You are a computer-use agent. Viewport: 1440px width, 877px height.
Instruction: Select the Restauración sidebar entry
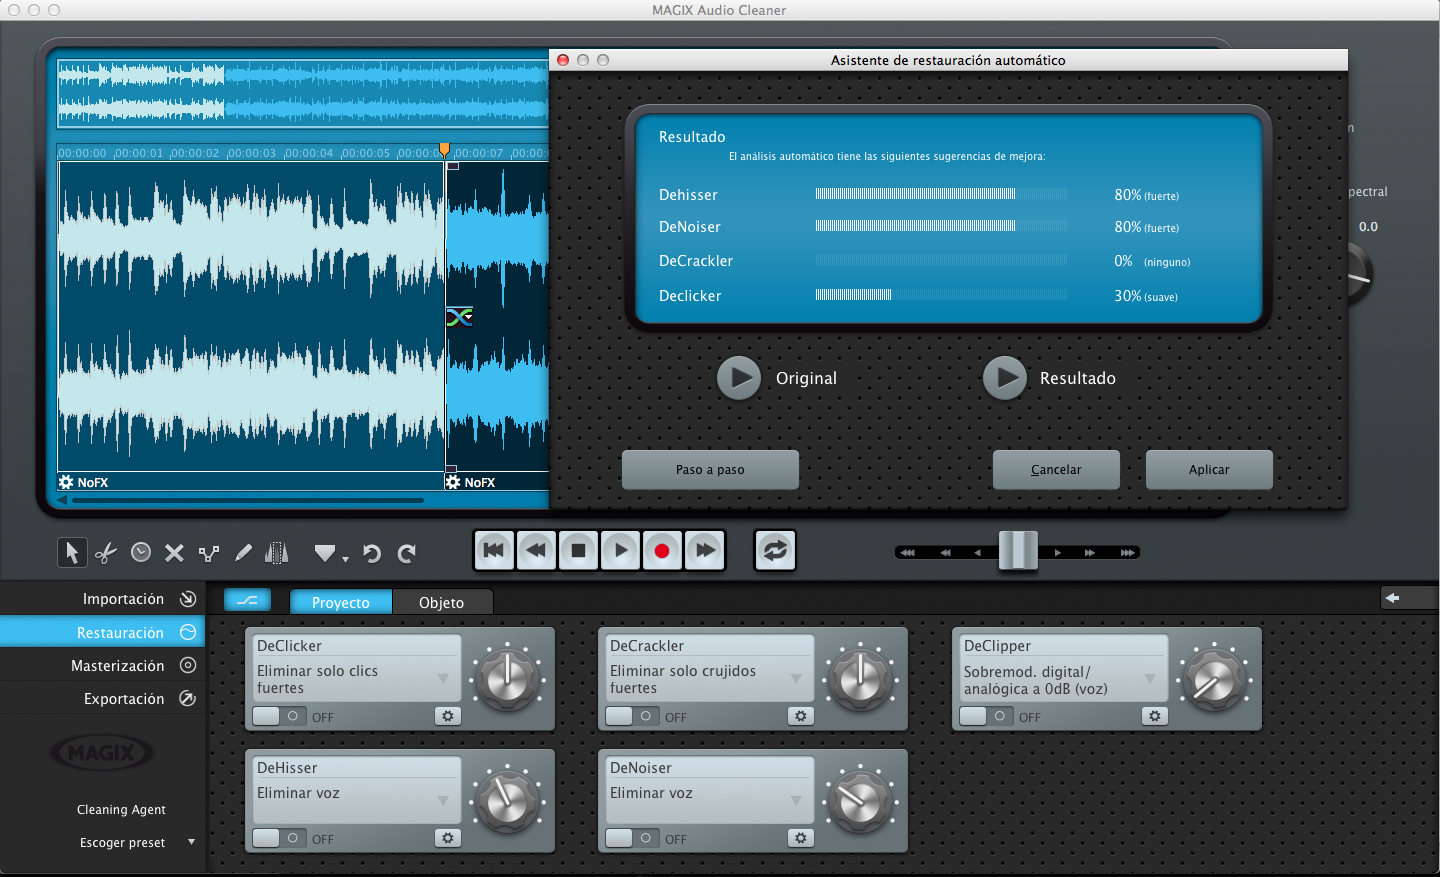pyautogui.click(x=120, y=632)
